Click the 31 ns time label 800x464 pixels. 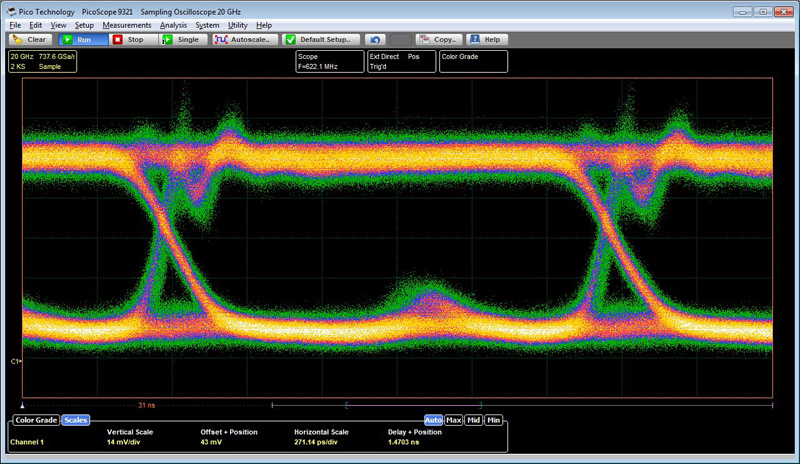click(x=146, y=405)
